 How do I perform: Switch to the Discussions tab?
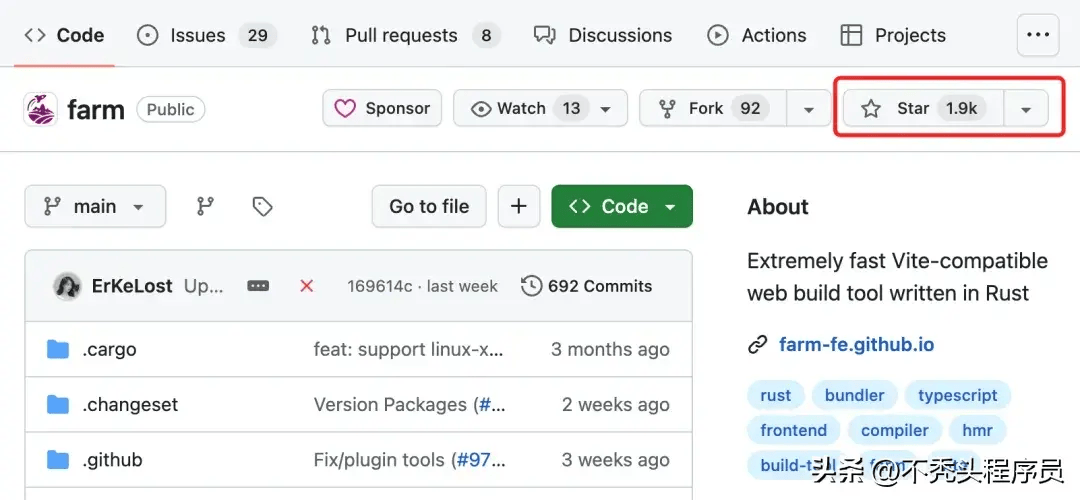[x=603, y=35]
